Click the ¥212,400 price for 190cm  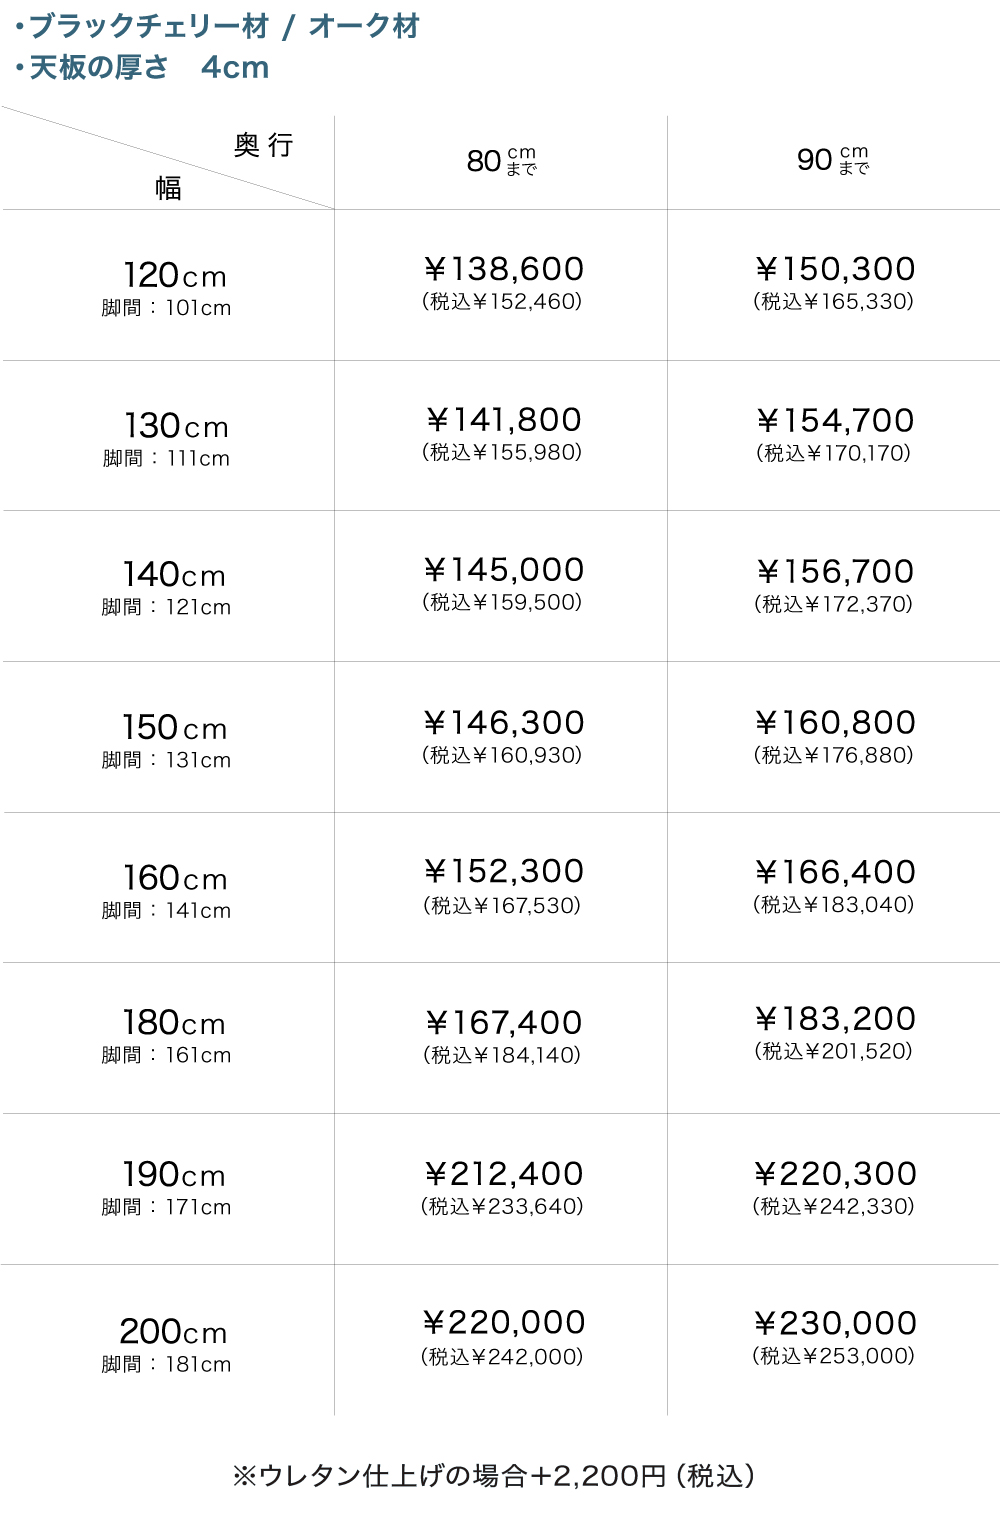click(x=503, y=1174)
